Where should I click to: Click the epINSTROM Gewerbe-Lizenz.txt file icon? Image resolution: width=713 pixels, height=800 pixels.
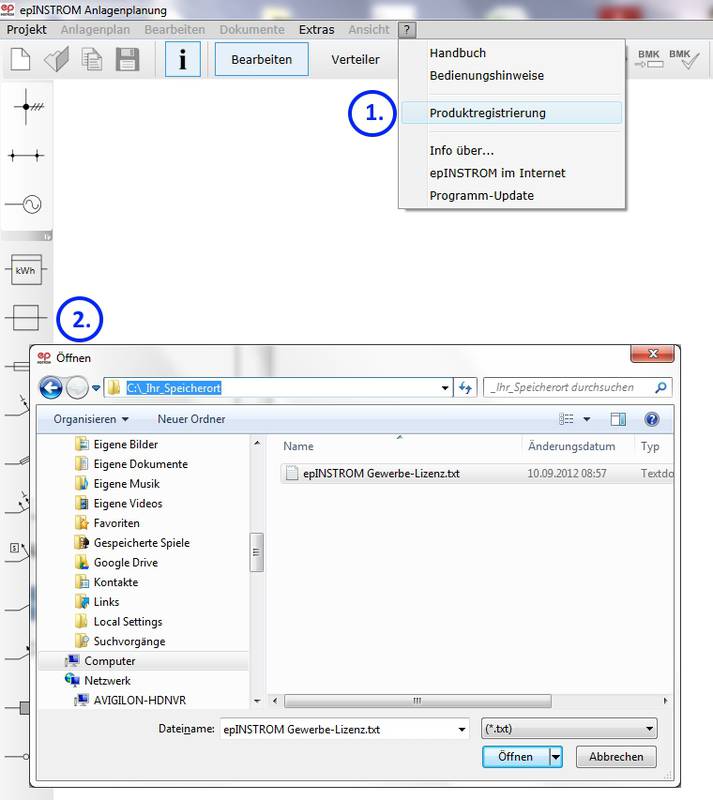pos(292,473)
